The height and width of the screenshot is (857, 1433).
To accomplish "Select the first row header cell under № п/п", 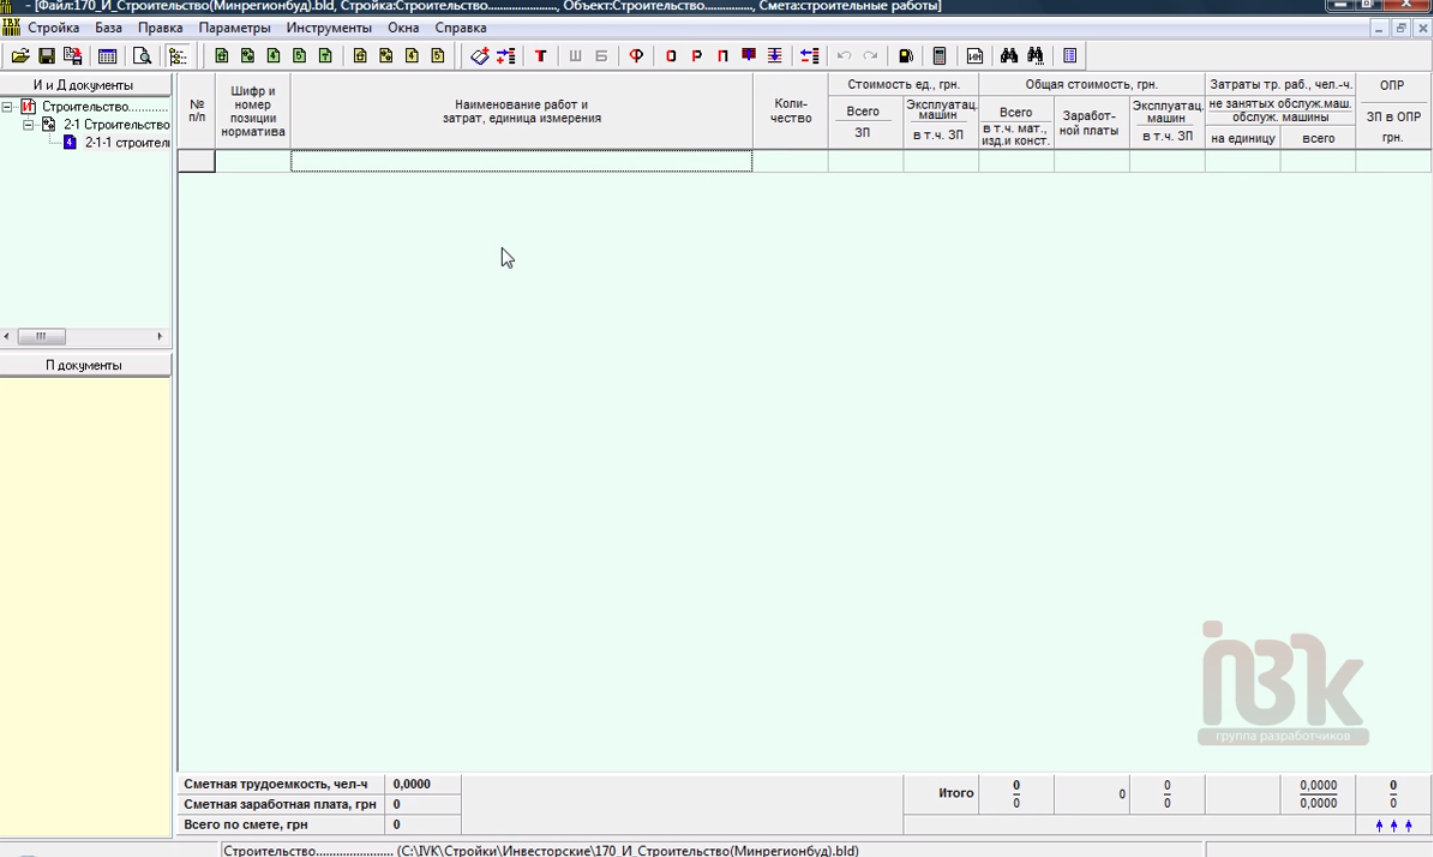I will pos(197,161).
